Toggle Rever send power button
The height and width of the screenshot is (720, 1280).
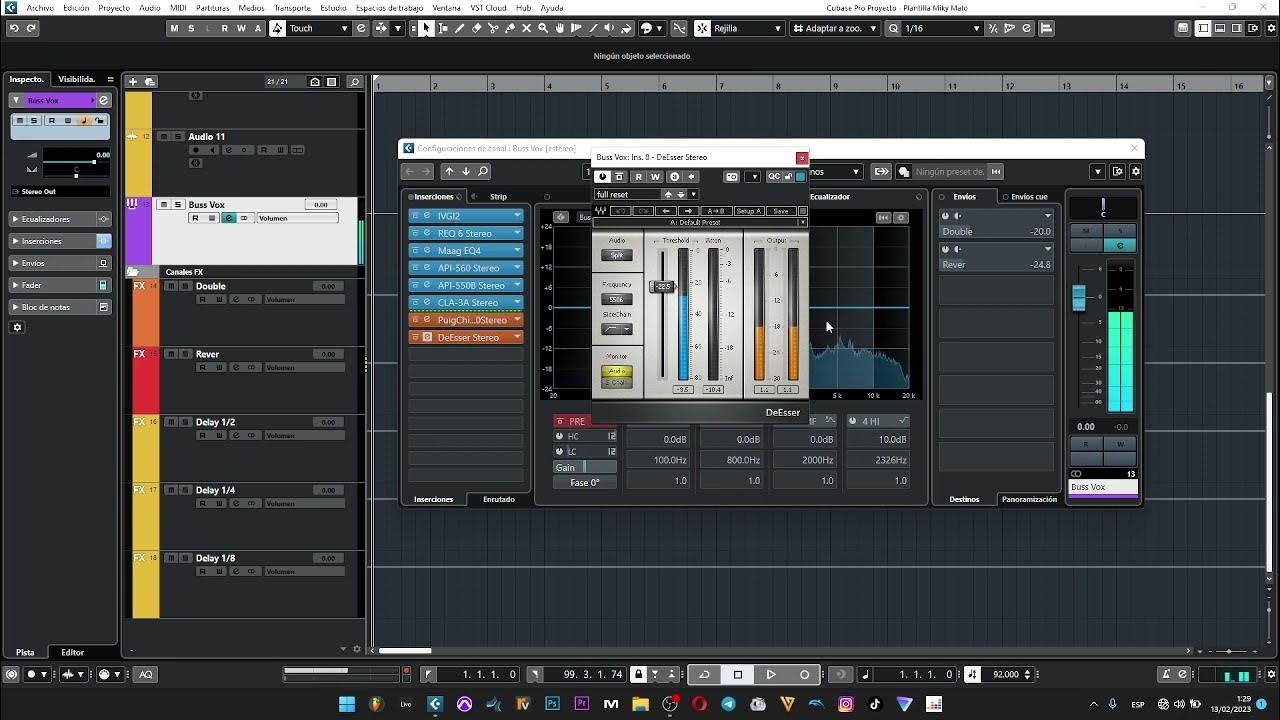[945, 249]
